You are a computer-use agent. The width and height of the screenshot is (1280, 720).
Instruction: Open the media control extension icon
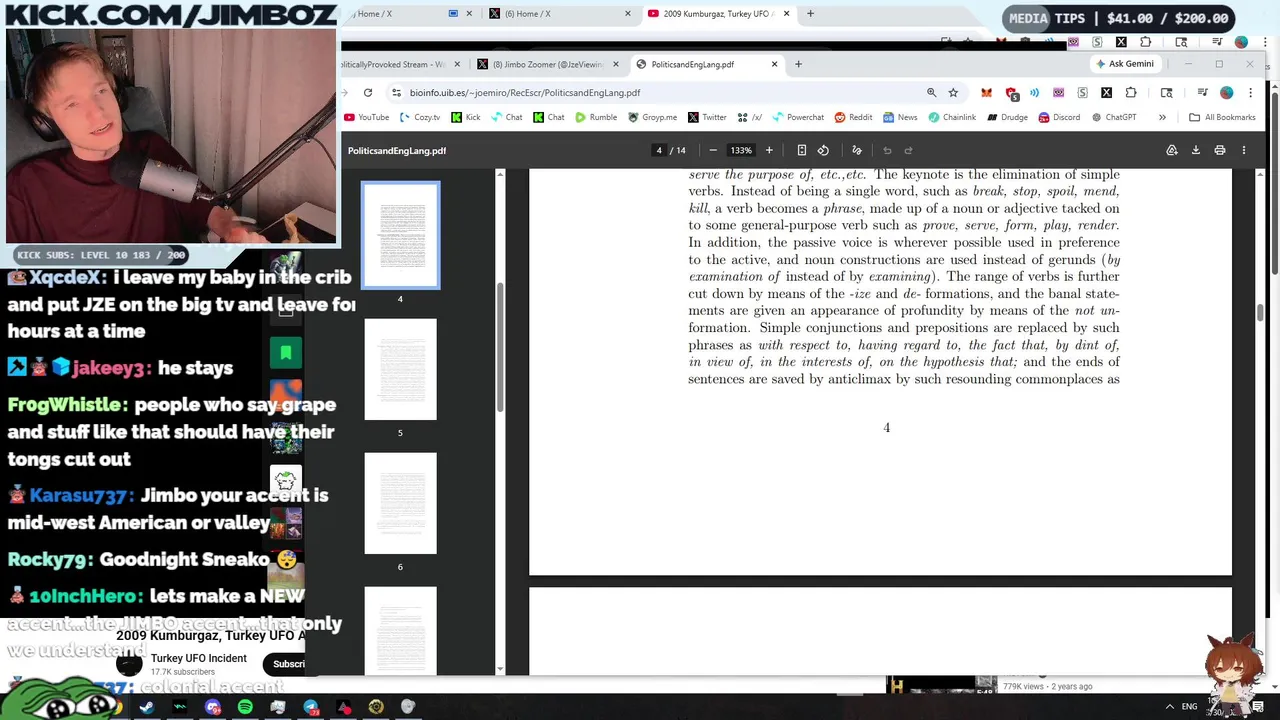1202,93
